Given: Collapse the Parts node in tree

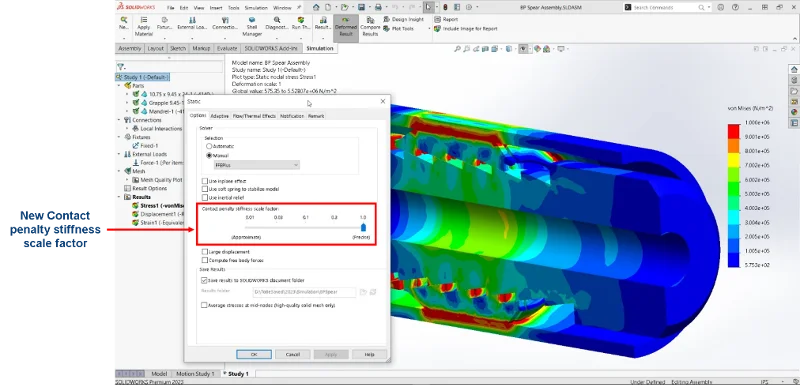Looking at the screenshot, I should point(120,86).
